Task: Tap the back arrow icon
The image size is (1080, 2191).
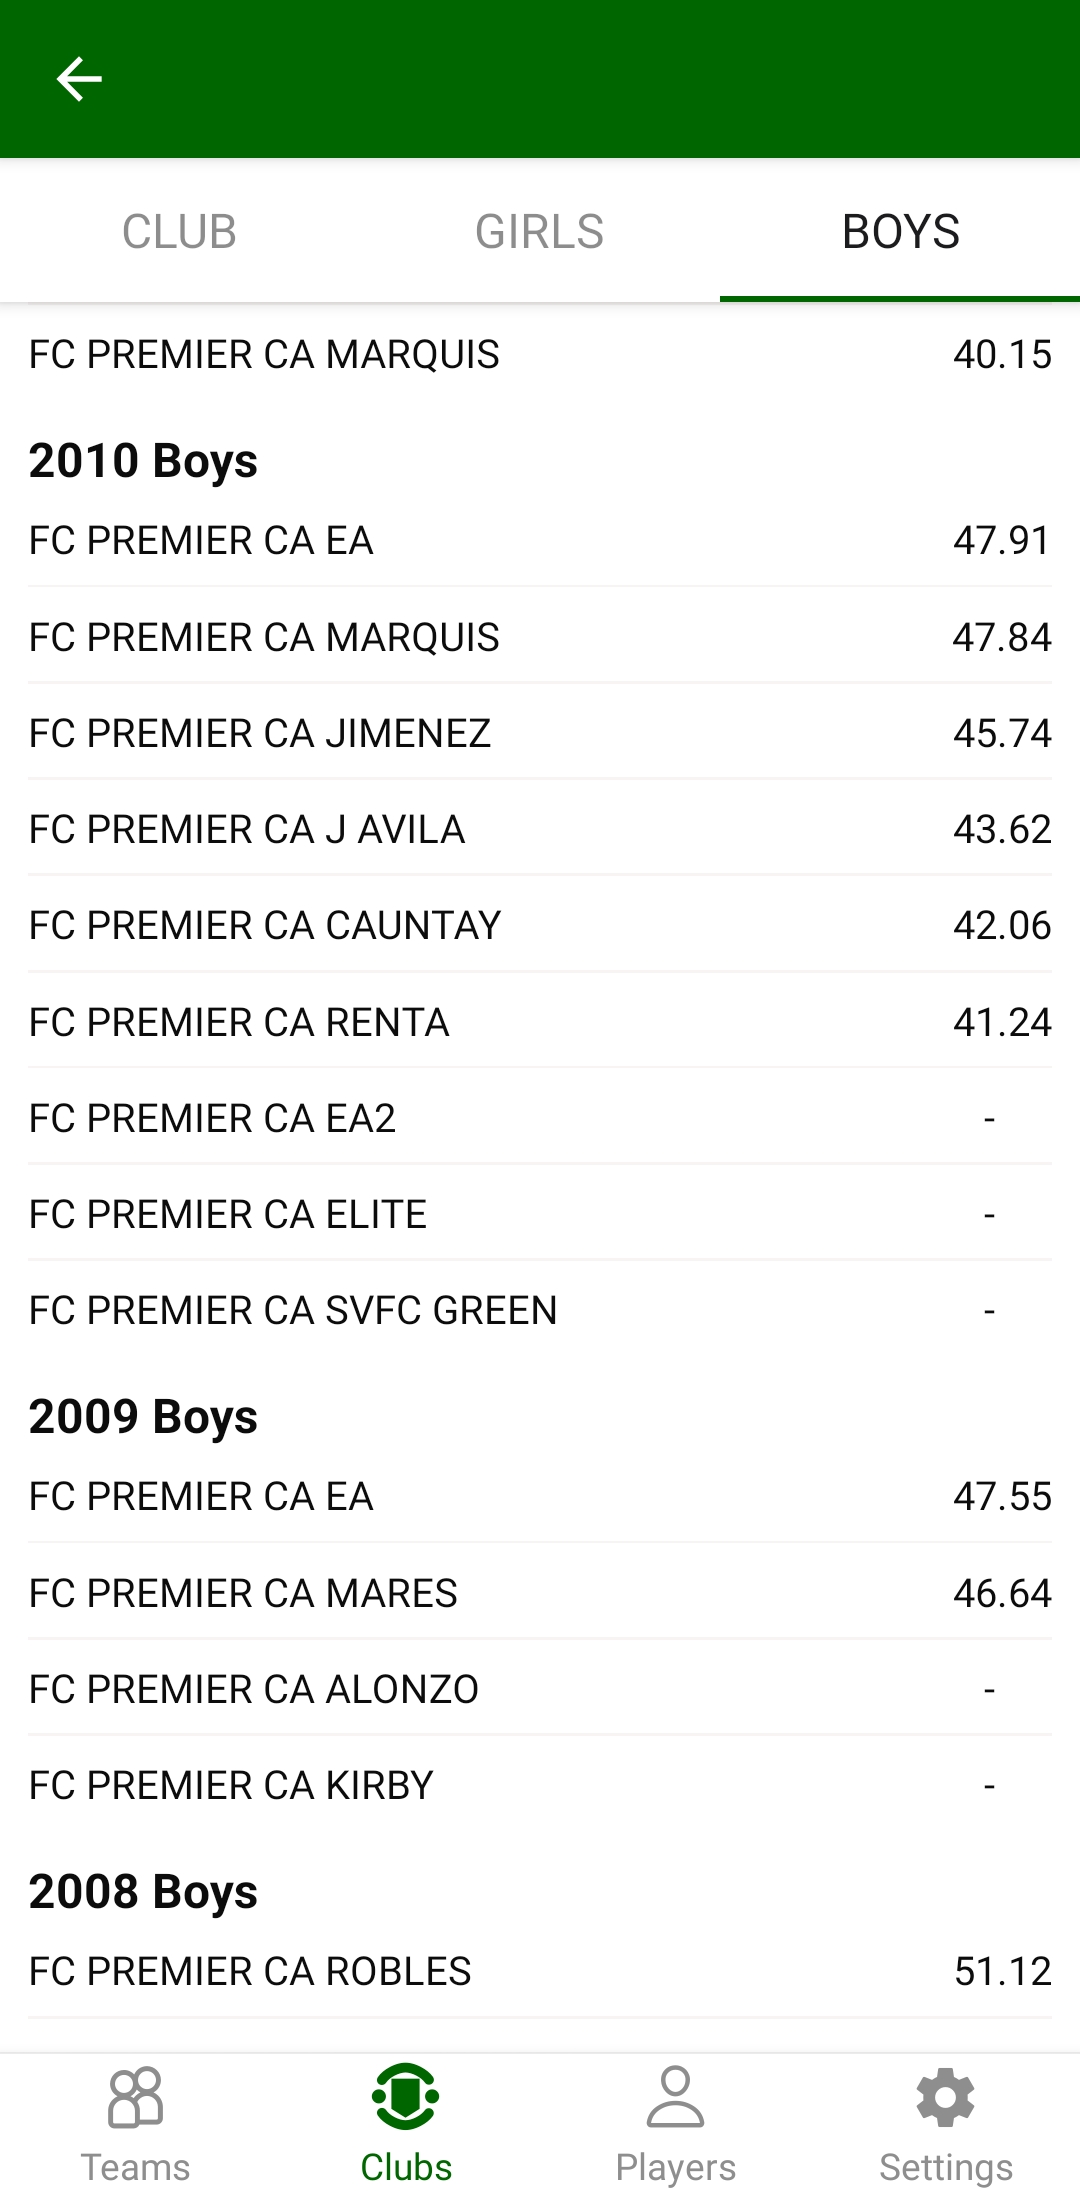Action: [79, 79]
